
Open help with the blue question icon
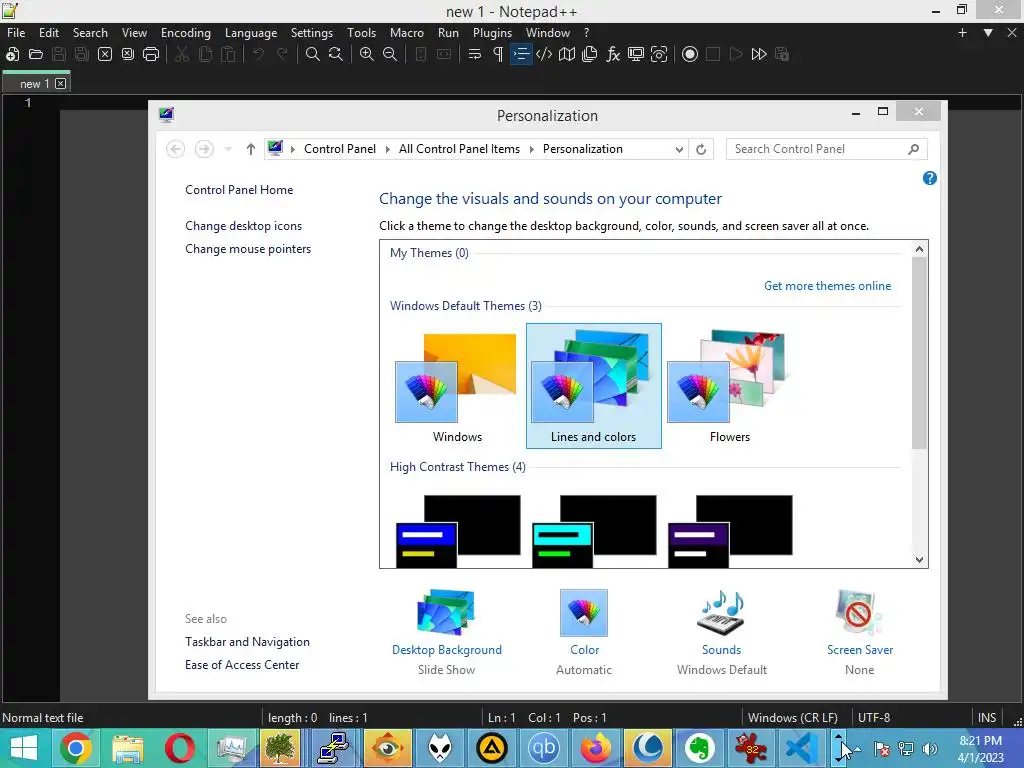(930, 178)
